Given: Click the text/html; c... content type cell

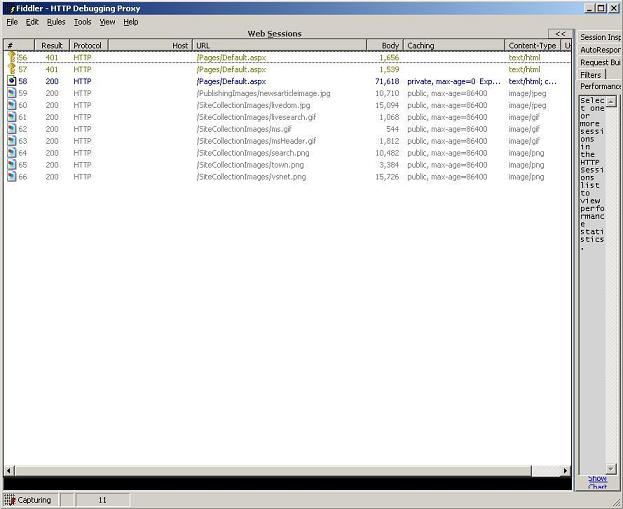Looking at the screenshot, I should coord(532,81).
